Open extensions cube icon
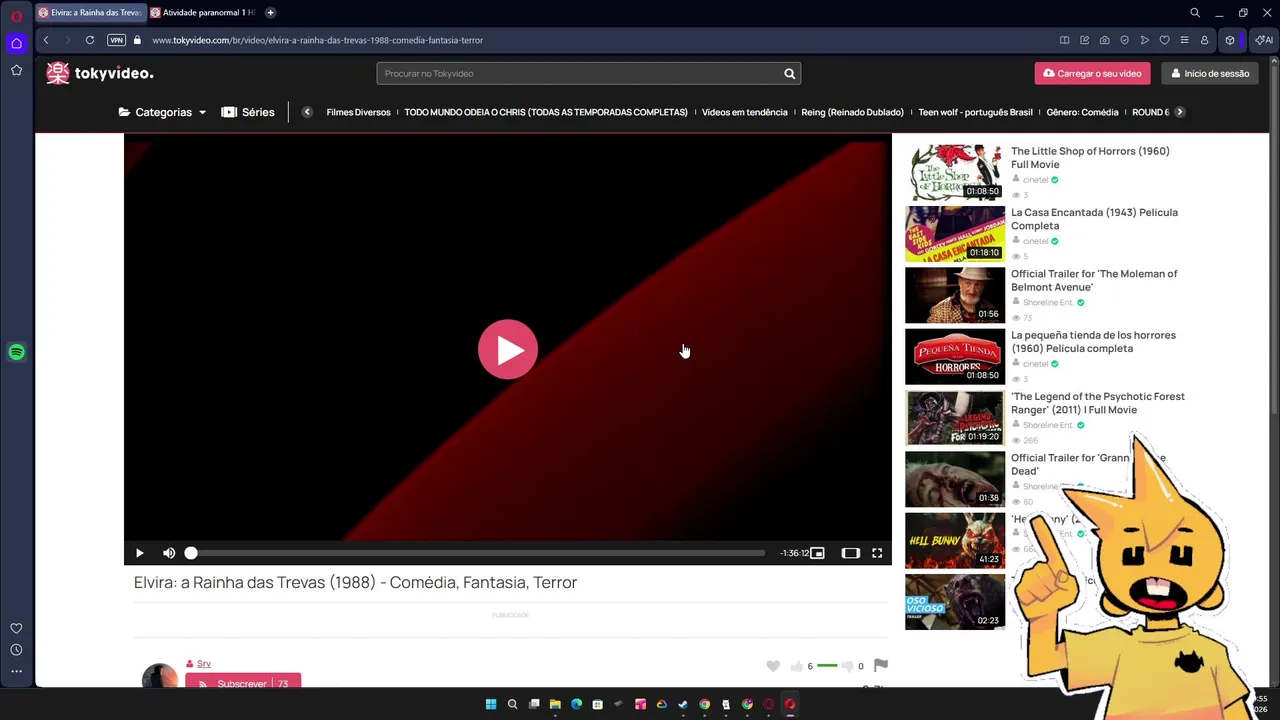Image resolution: width=1280 pixels, height=720 pixels. (1230, 40)
